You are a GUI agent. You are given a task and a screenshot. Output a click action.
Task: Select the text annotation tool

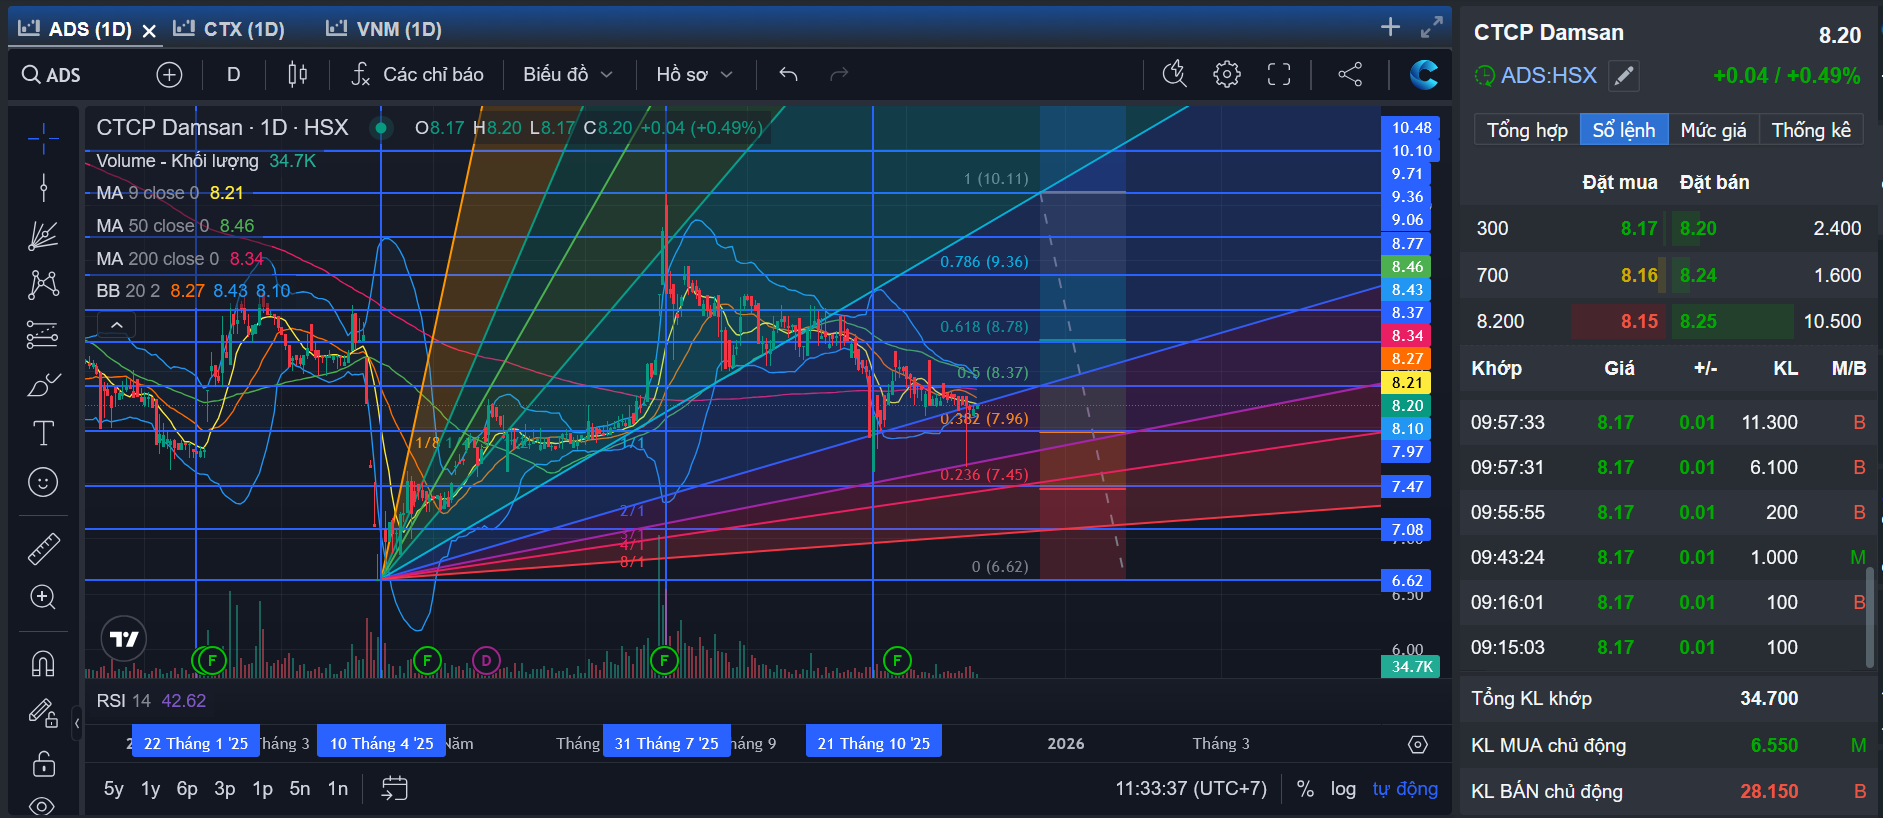[x=43, y=433]
